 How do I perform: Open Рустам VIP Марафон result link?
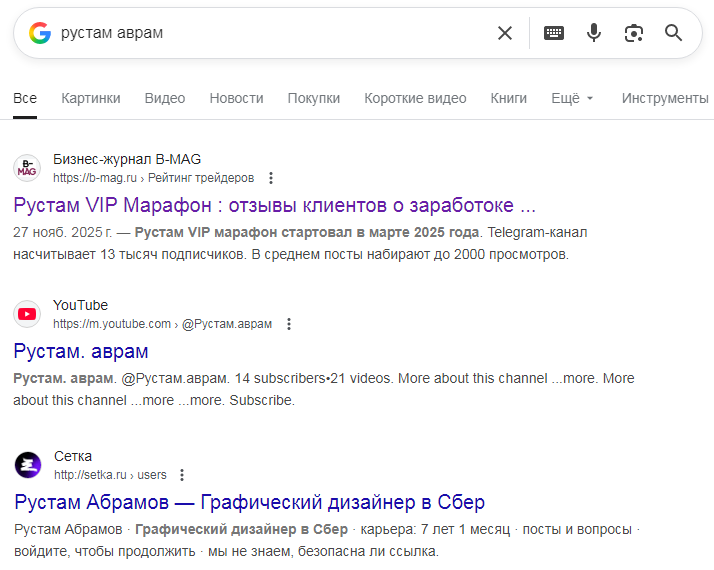point(275,205)
